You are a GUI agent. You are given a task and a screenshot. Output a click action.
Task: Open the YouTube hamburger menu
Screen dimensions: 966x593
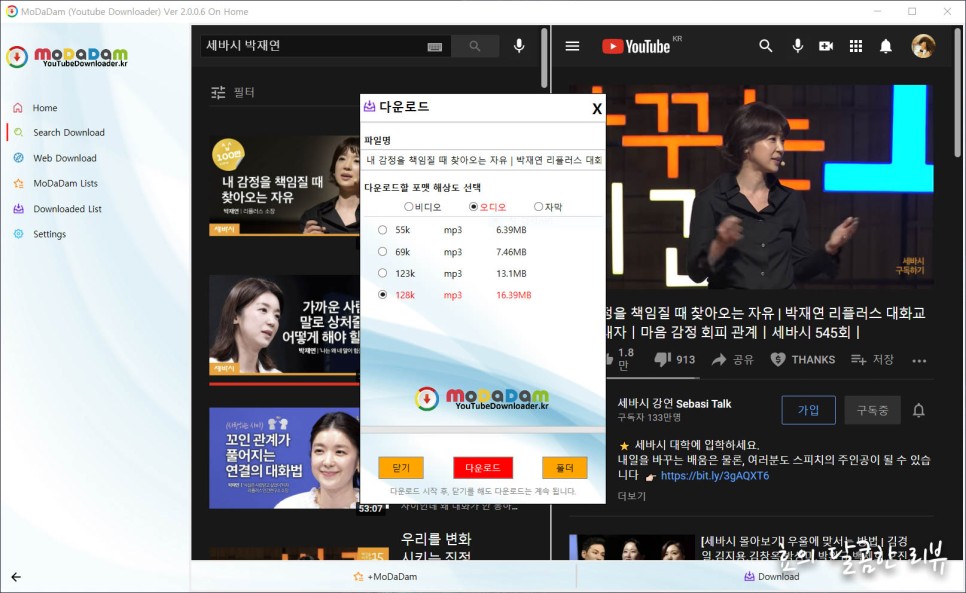pos(572,45)
